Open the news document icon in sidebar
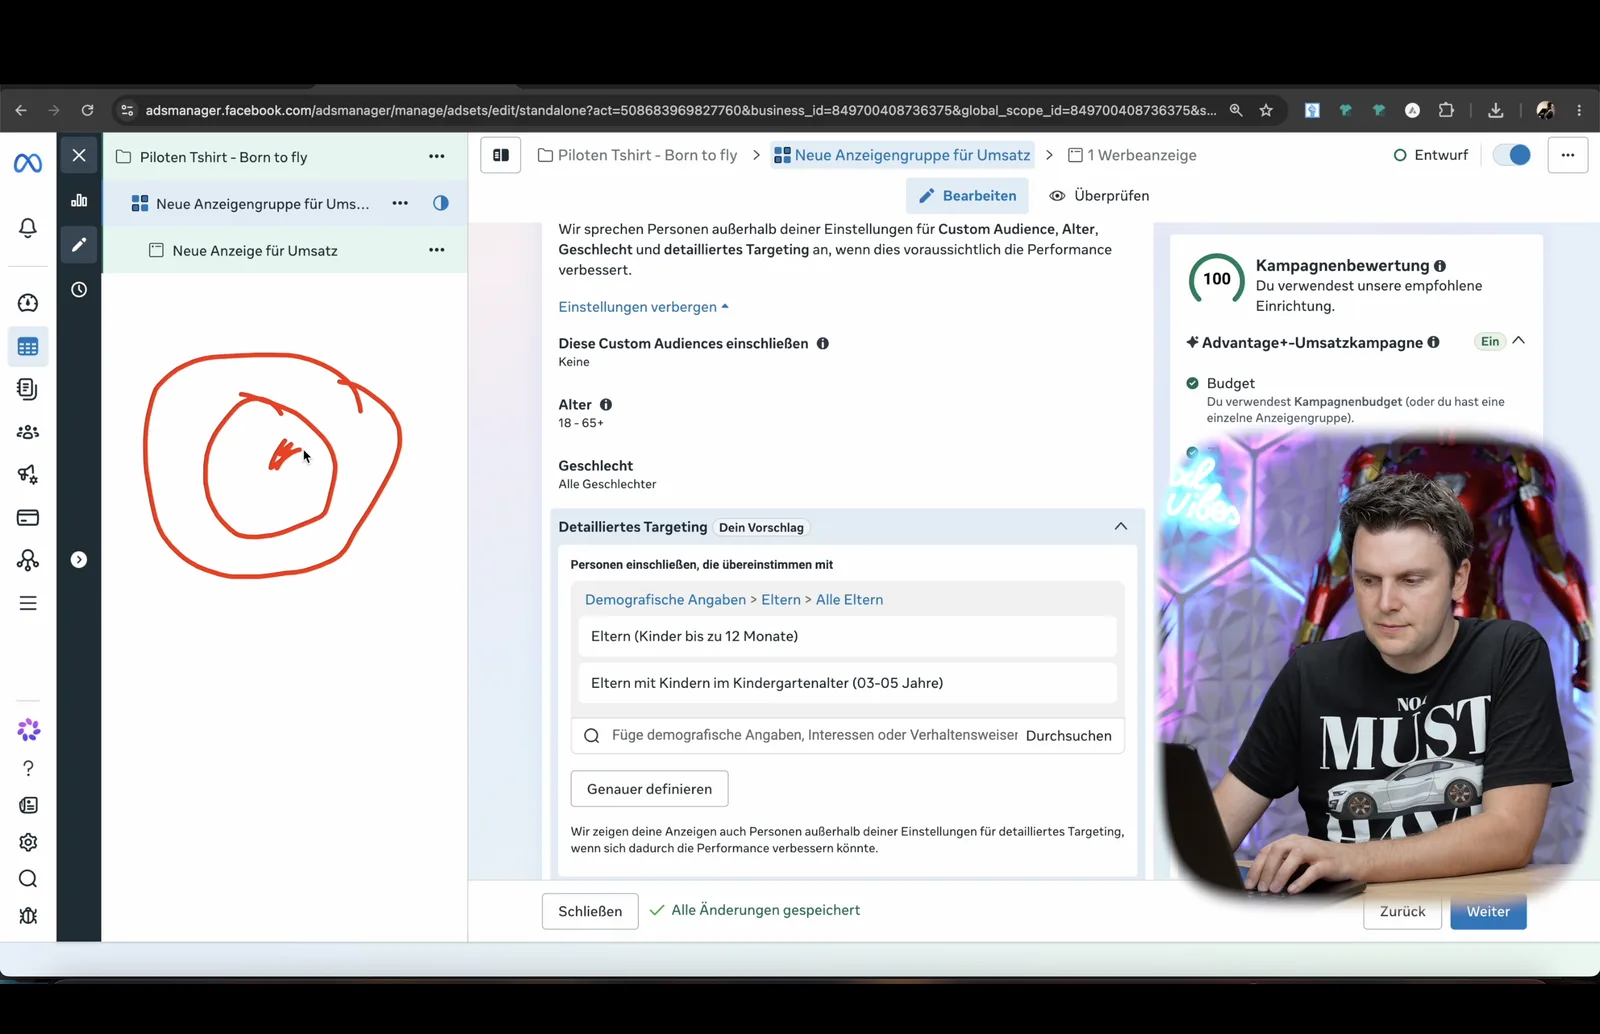This screenshot has height=1034, width=1600. click(28, 805)
